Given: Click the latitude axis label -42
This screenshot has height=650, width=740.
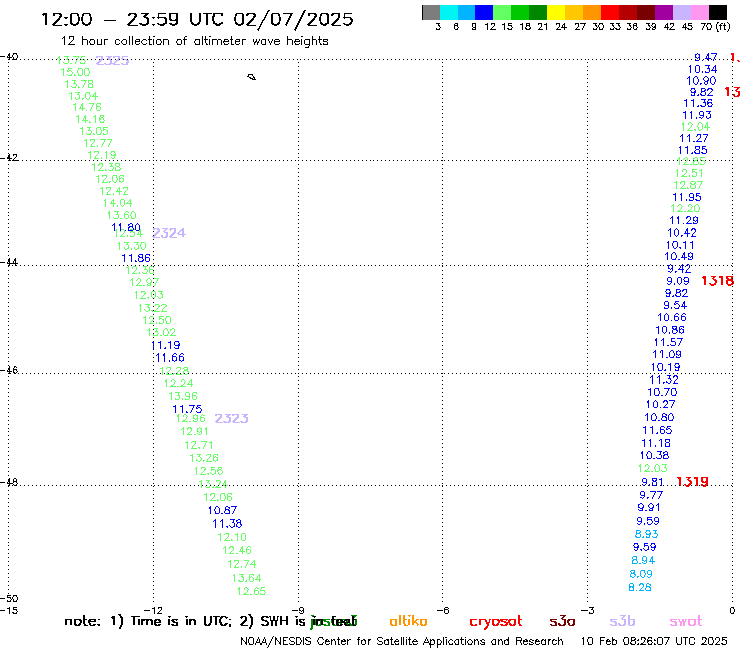Looking at the screenshot, I should [x=9, y=157].
